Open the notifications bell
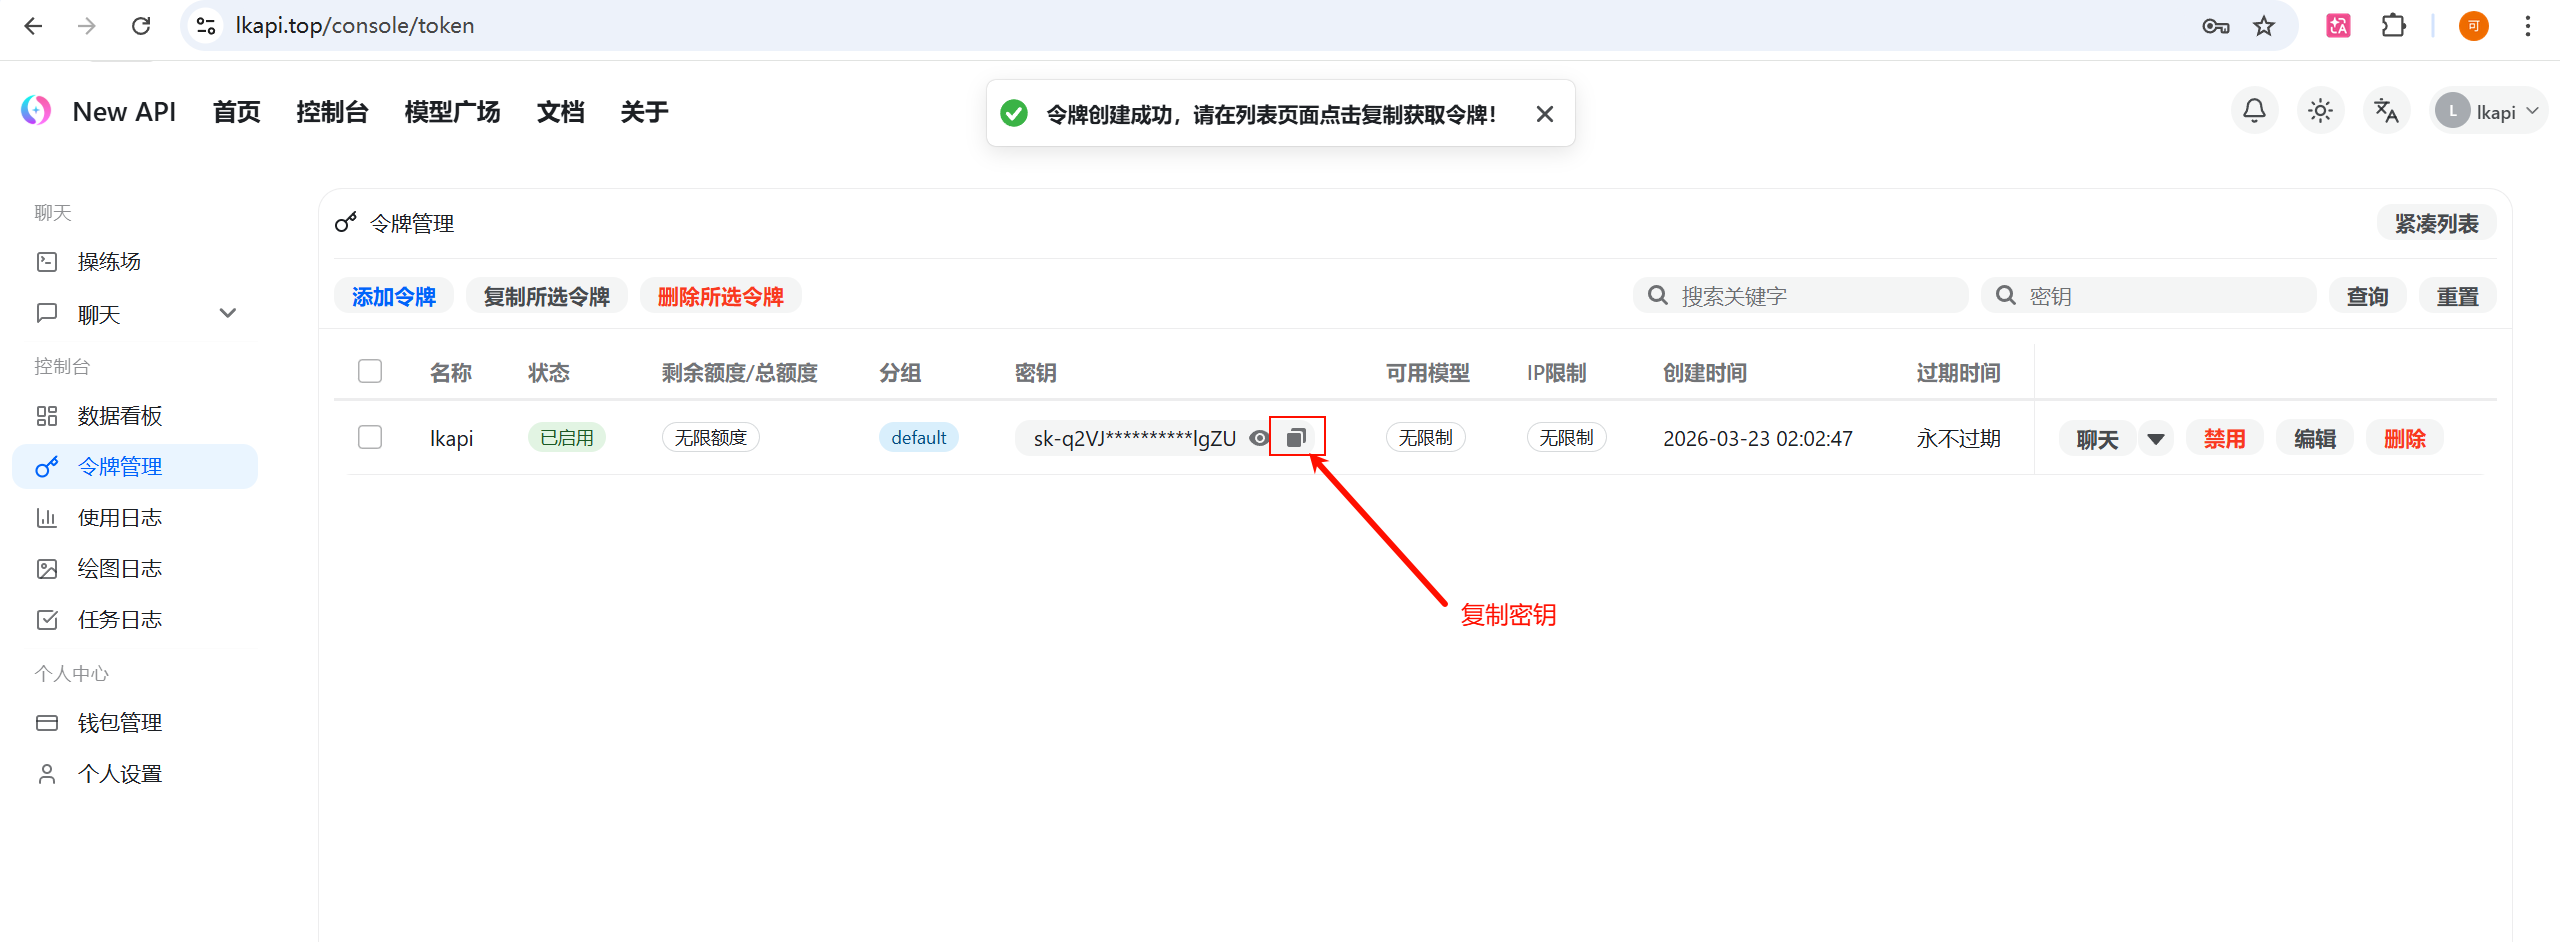Image resolution: width=2560 pixels, height=942 pixels. pyautogui.click(x=2254, y=111)
